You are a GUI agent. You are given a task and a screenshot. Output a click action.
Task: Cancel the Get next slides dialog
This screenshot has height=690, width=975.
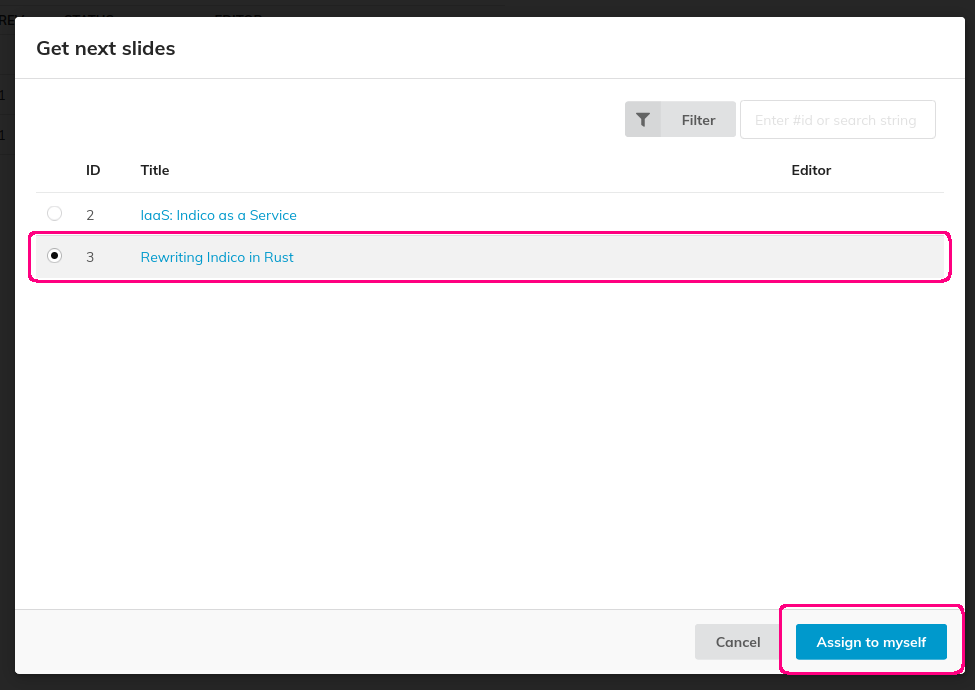(737, 642)
